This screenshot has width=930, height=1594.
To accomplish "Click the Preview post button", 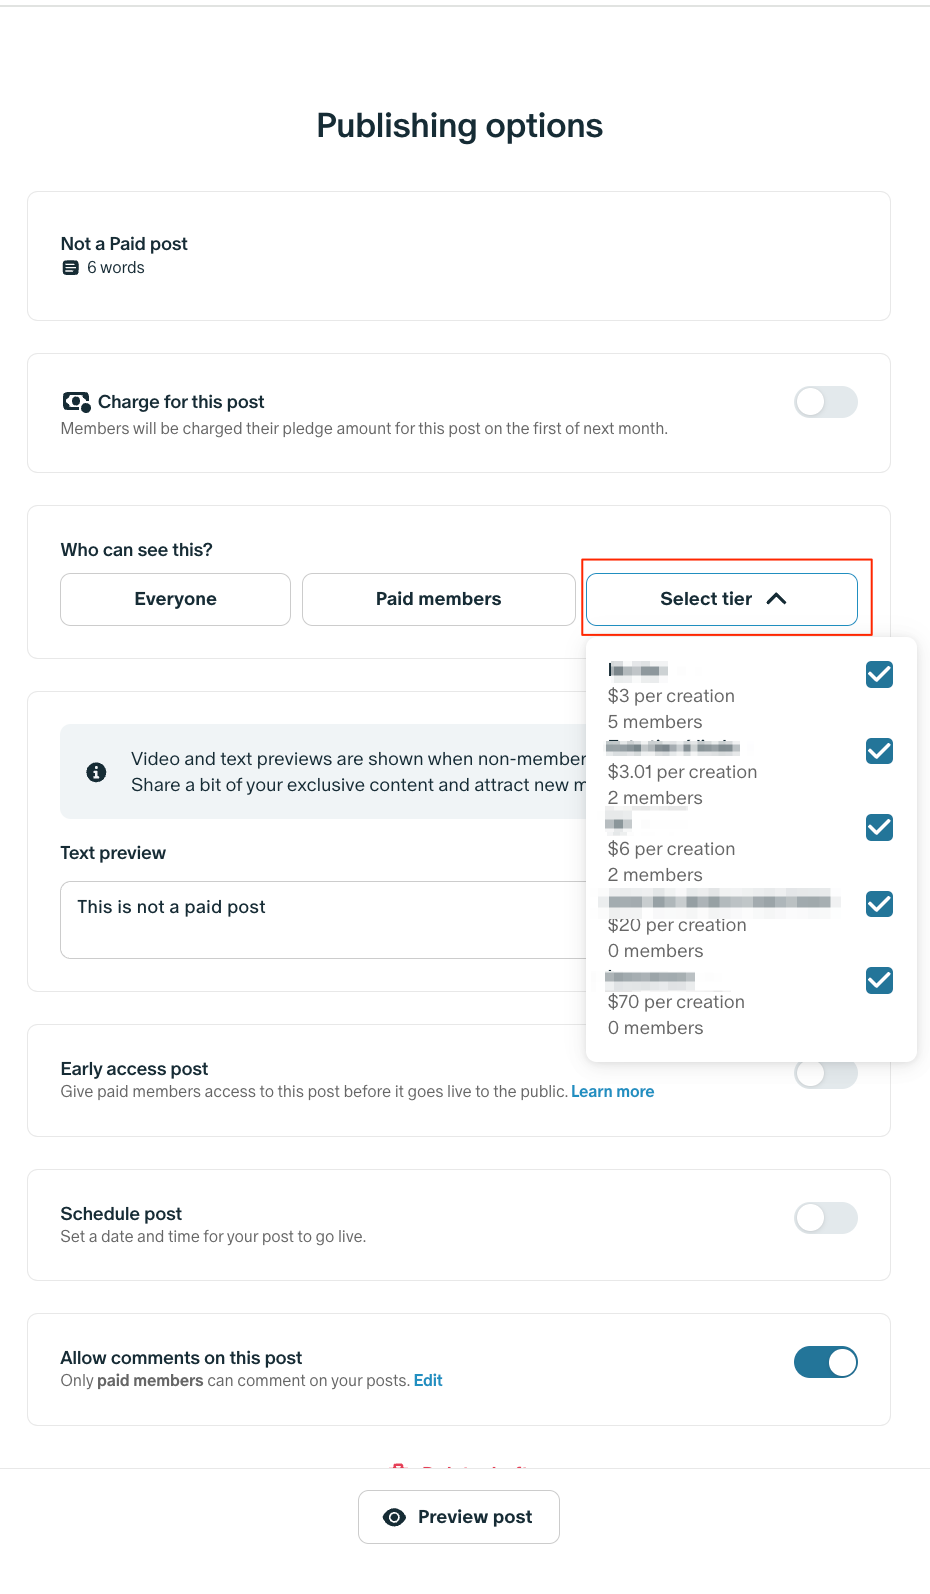I will point(459,1517).
